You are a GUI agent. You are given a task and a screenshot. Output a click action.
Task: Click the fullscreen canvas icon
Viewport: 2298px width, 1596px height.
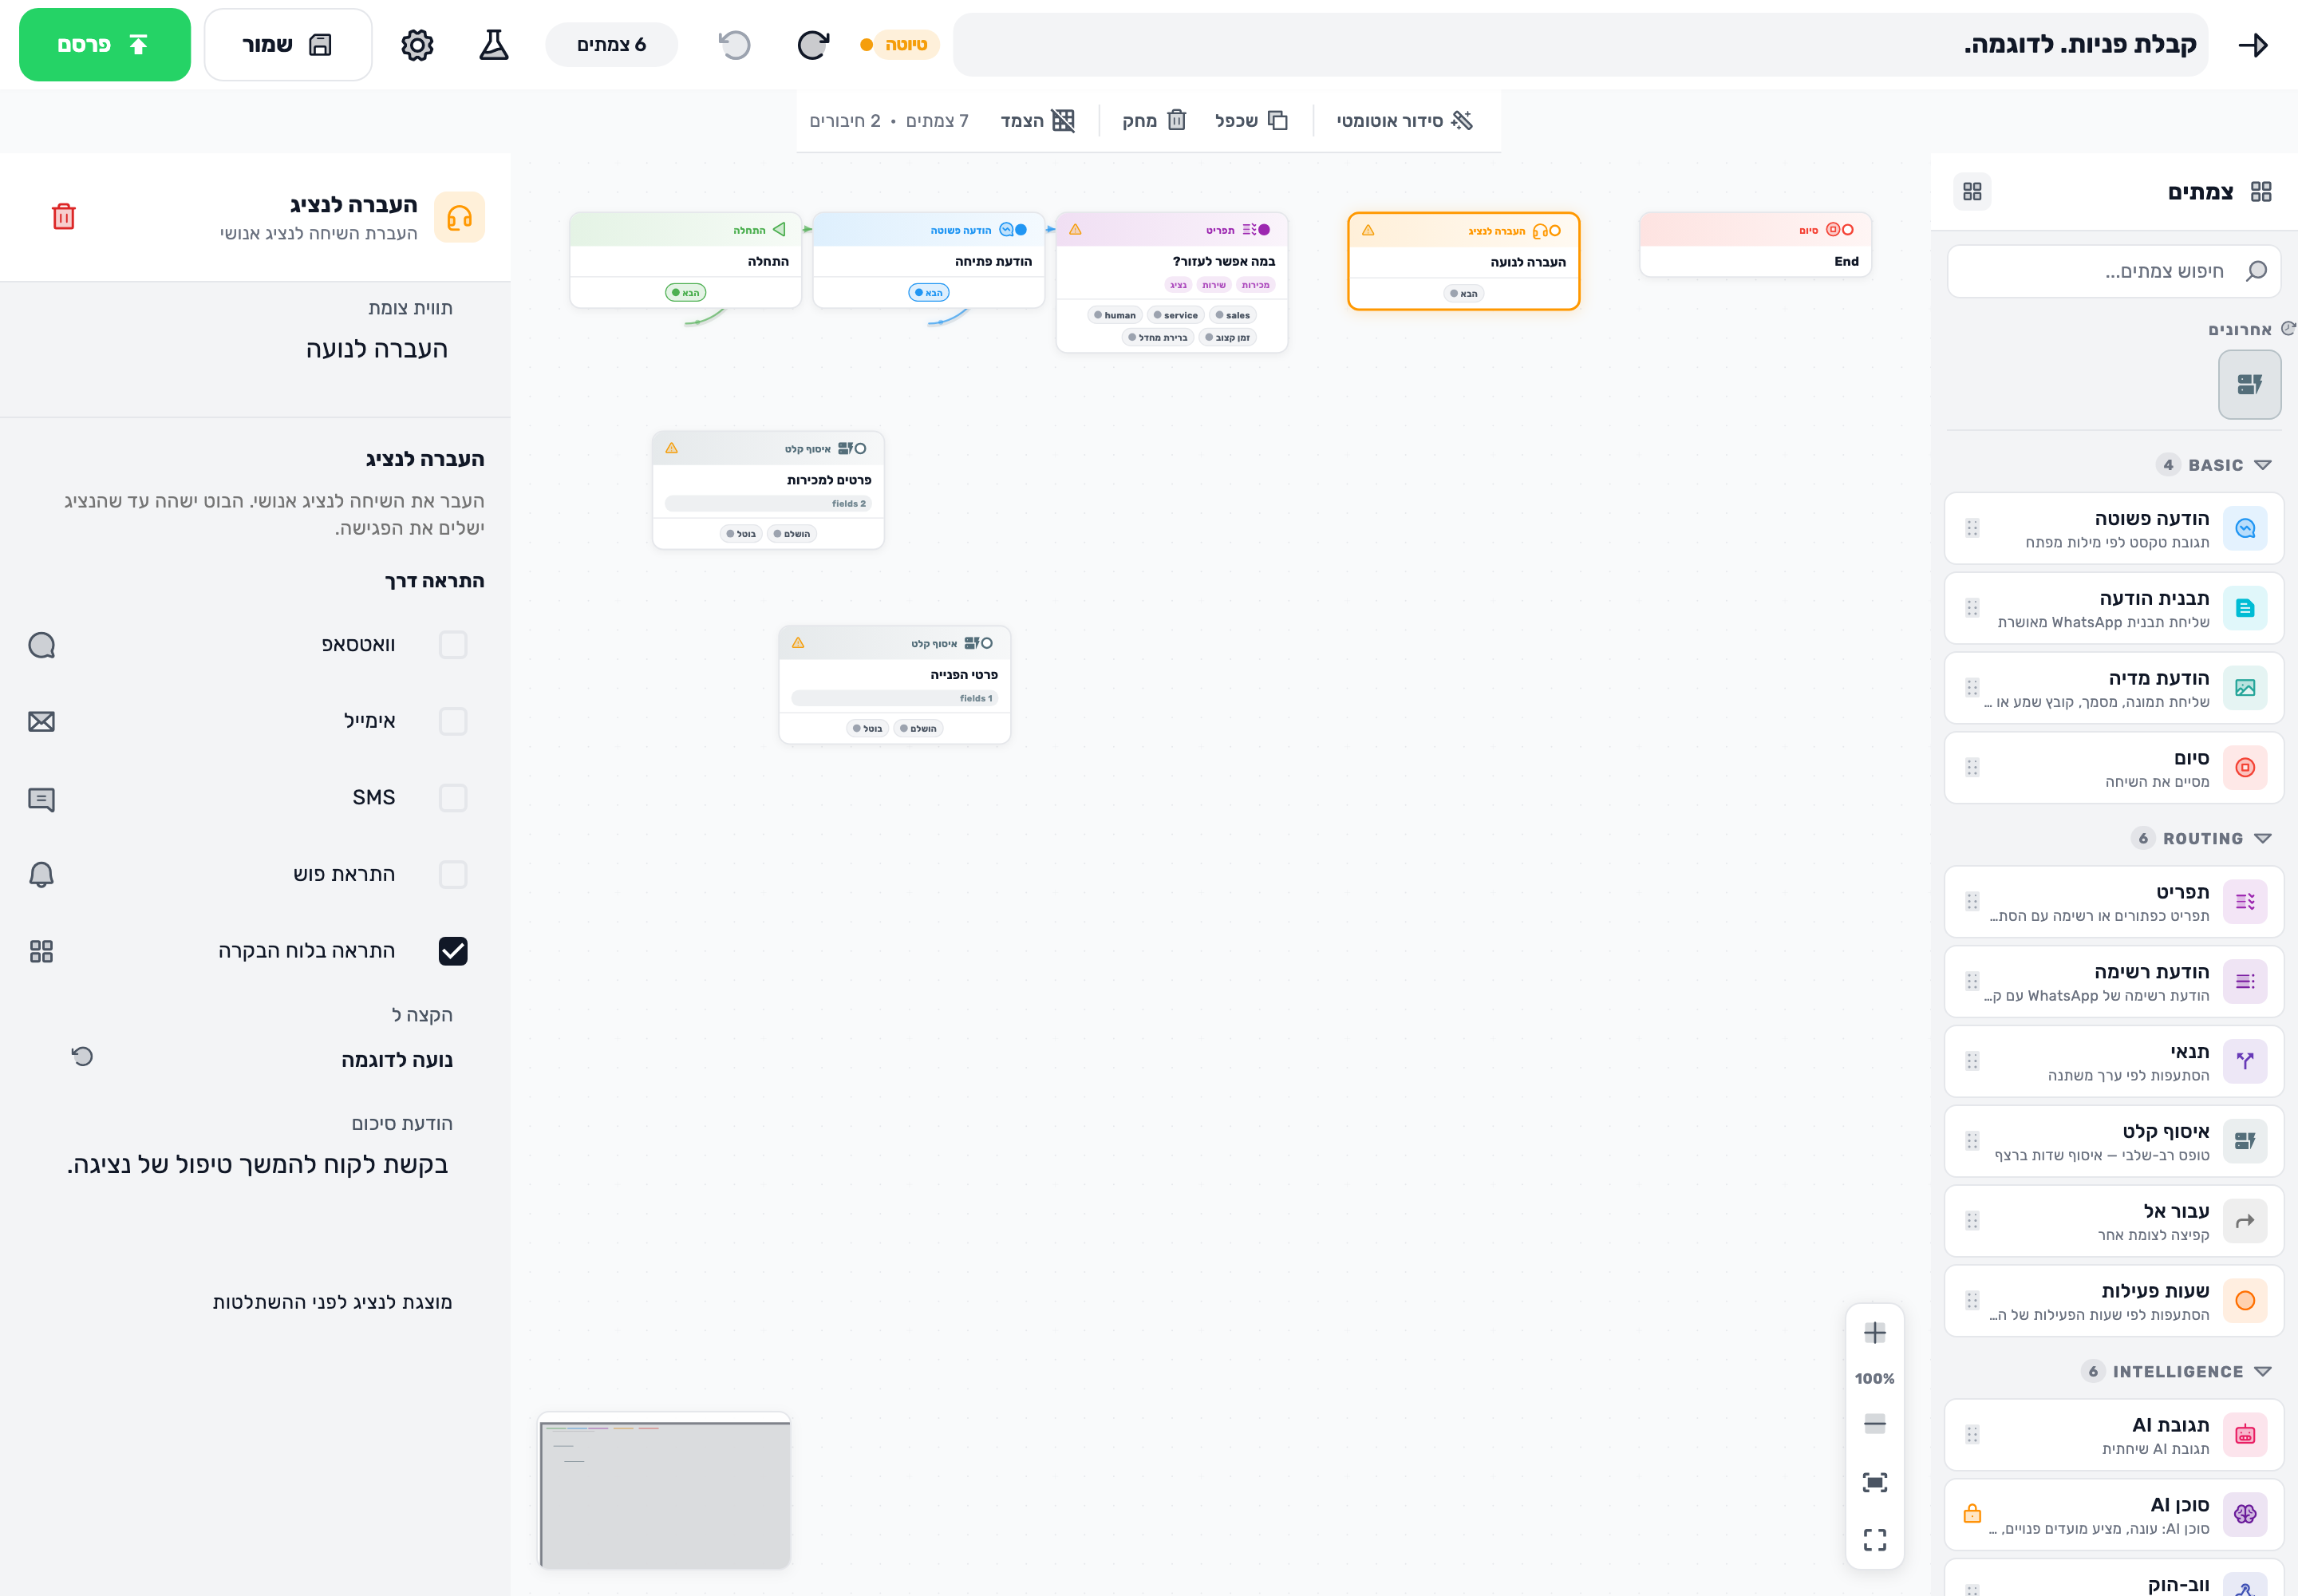(1875, 1540)
